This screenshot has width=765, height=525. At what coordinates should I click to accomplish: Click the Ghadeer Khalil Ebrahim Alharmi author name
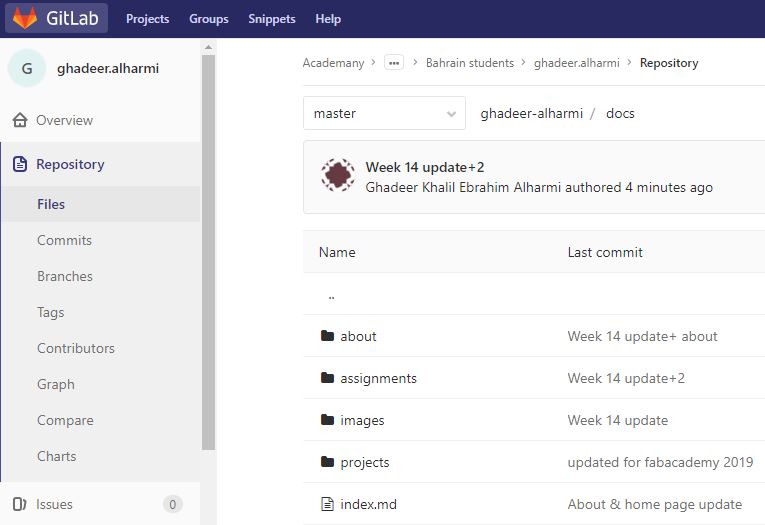coord(463,187)
